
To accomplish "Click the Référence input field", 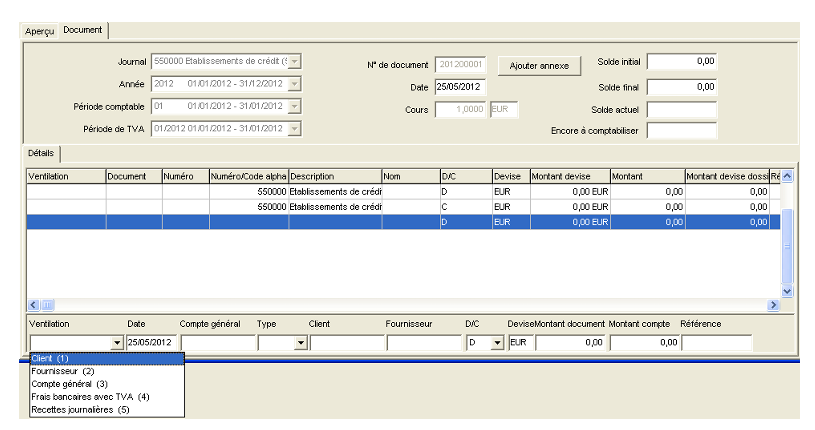I will coord(717,342).
